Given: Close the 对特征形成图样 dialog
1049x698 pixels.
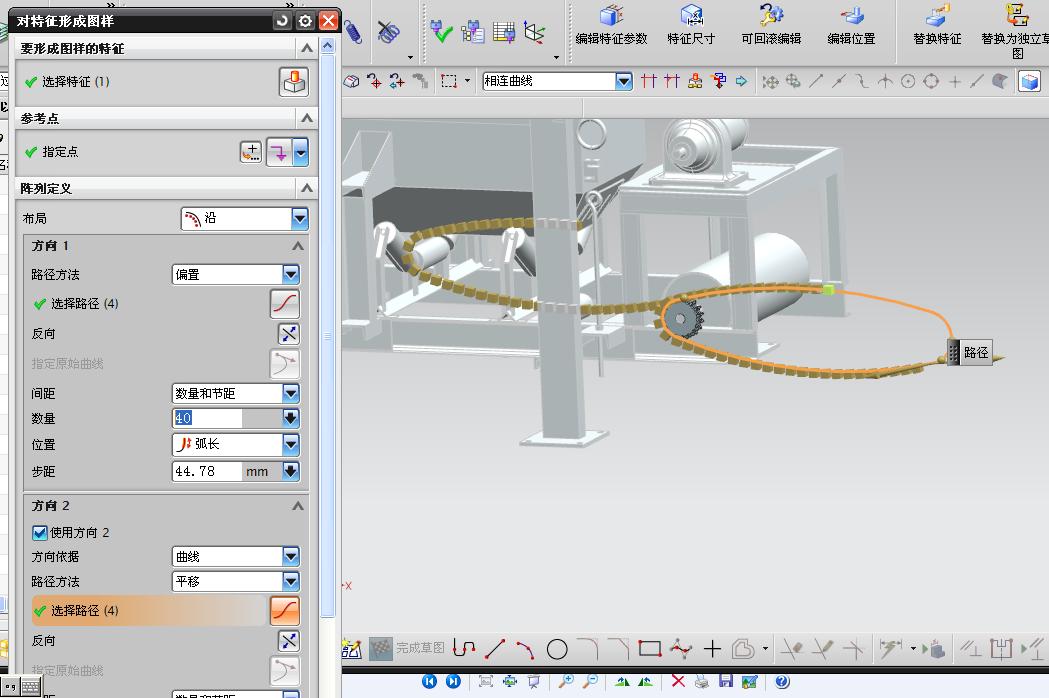Looking at the screenshot, I should [x=328, y=21].
